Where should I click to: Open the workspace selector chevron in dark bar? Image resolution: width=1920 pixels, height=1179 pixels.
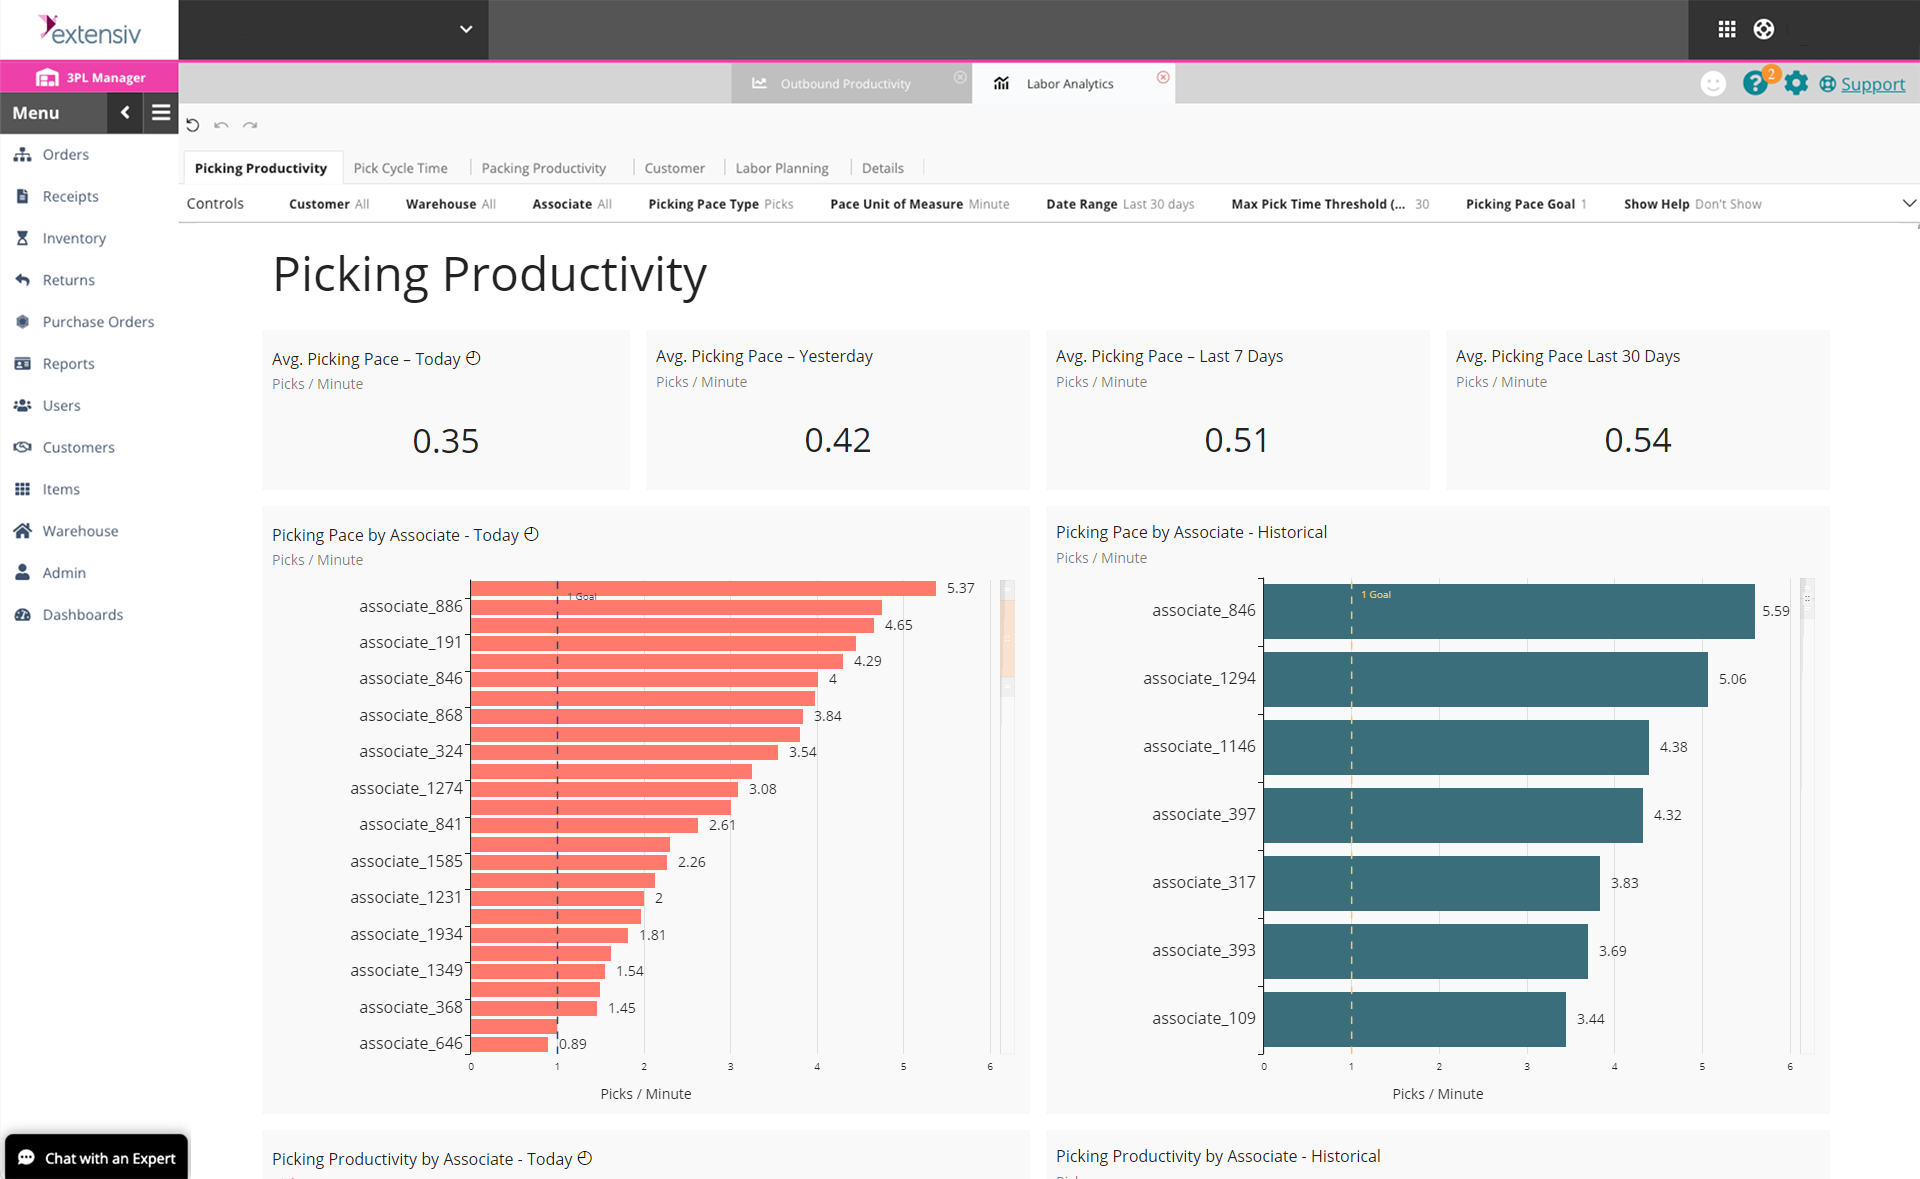466,29
